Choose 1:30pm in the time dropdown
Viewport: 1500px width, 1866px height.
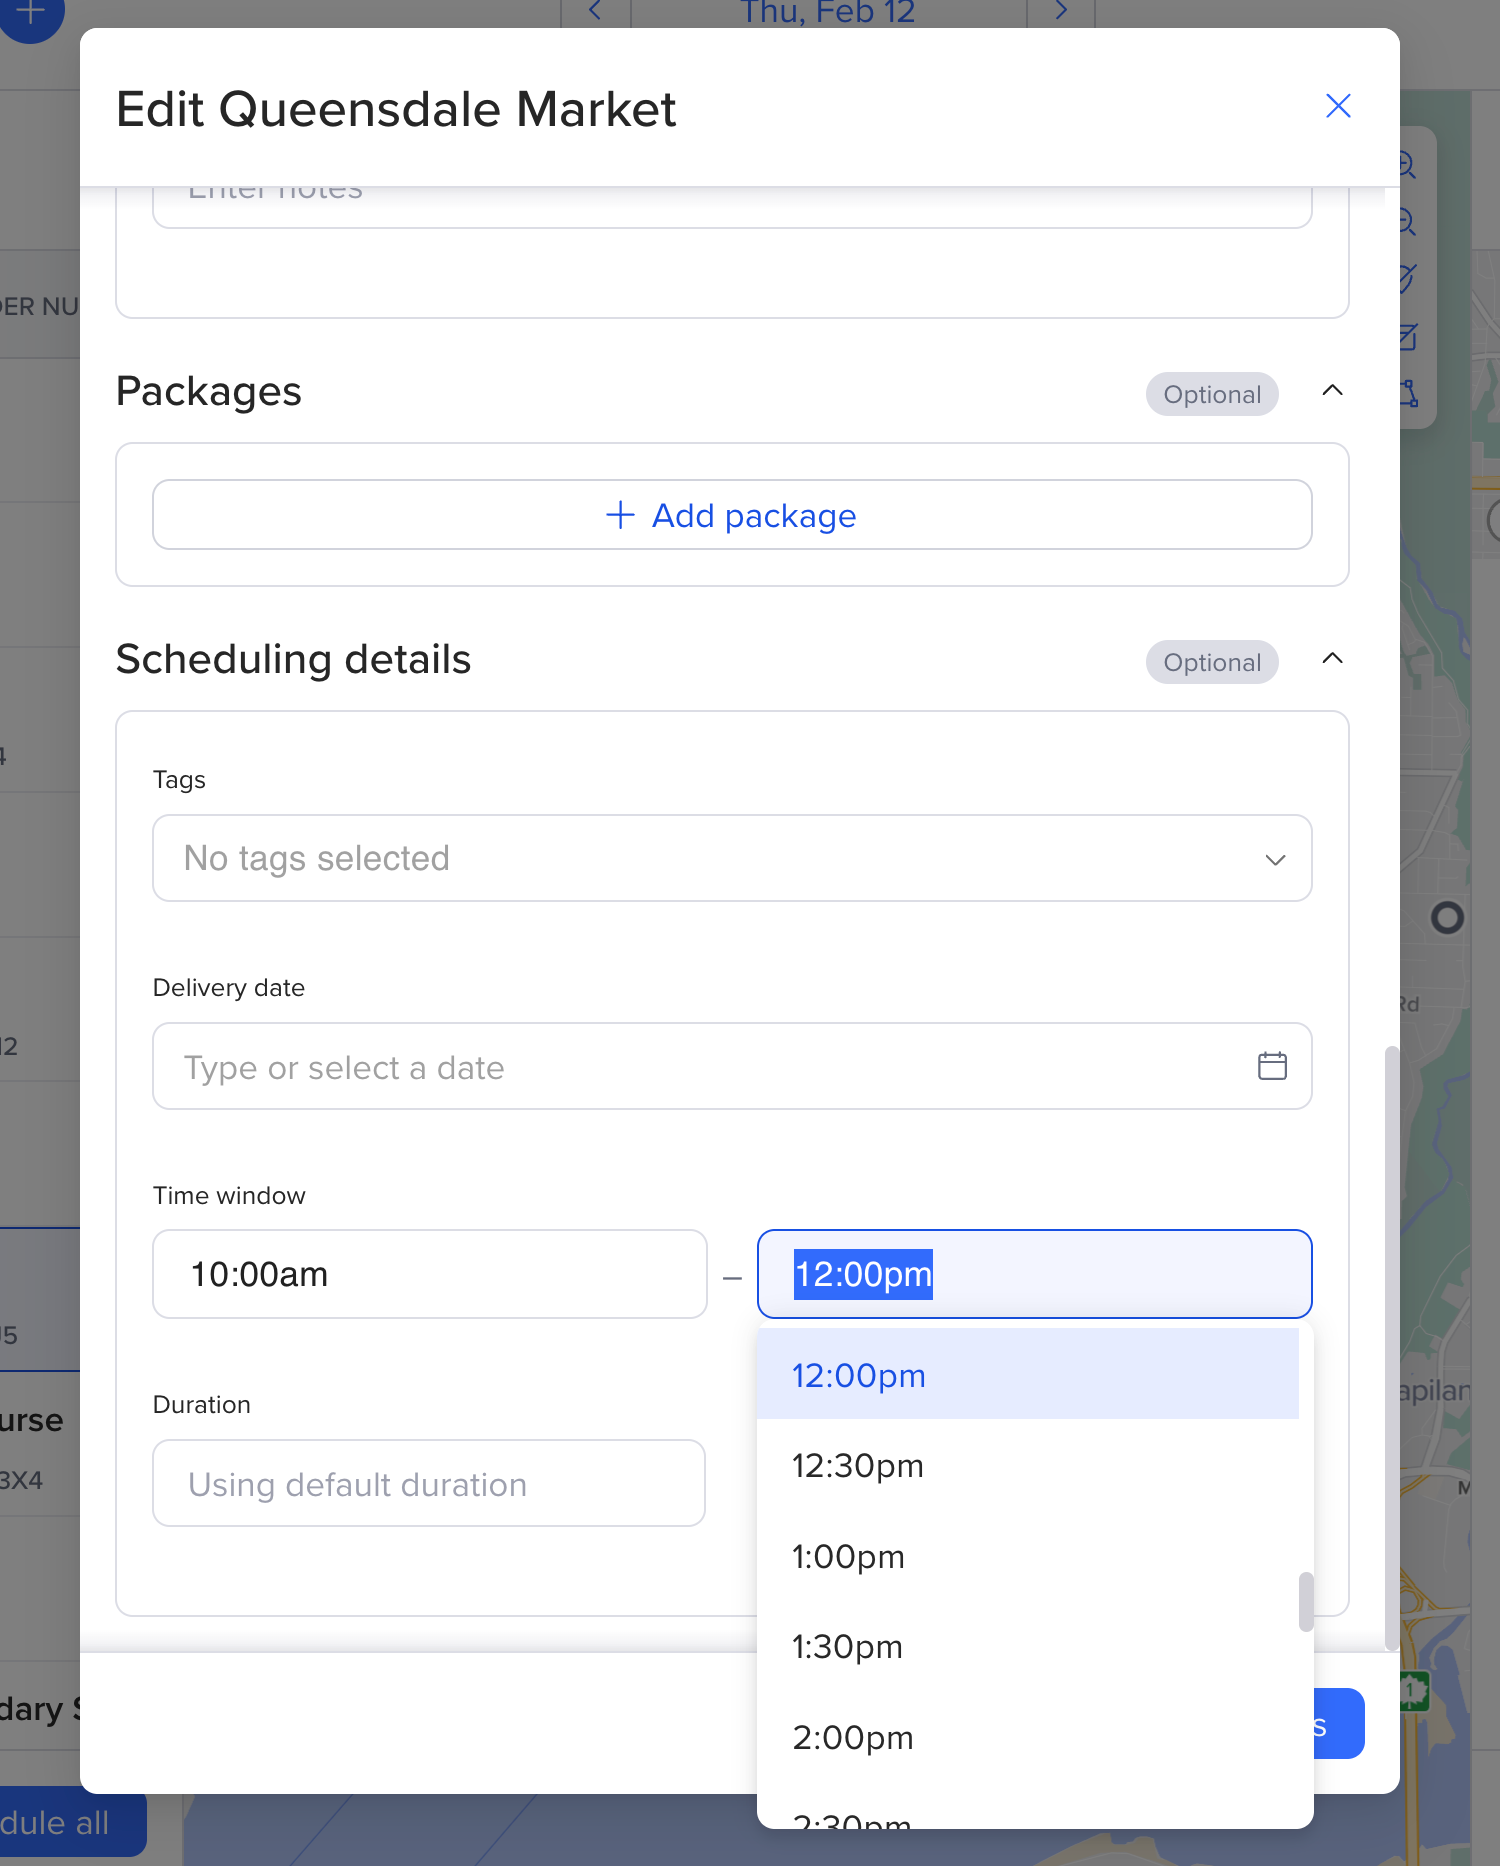click(1028, 1647)
